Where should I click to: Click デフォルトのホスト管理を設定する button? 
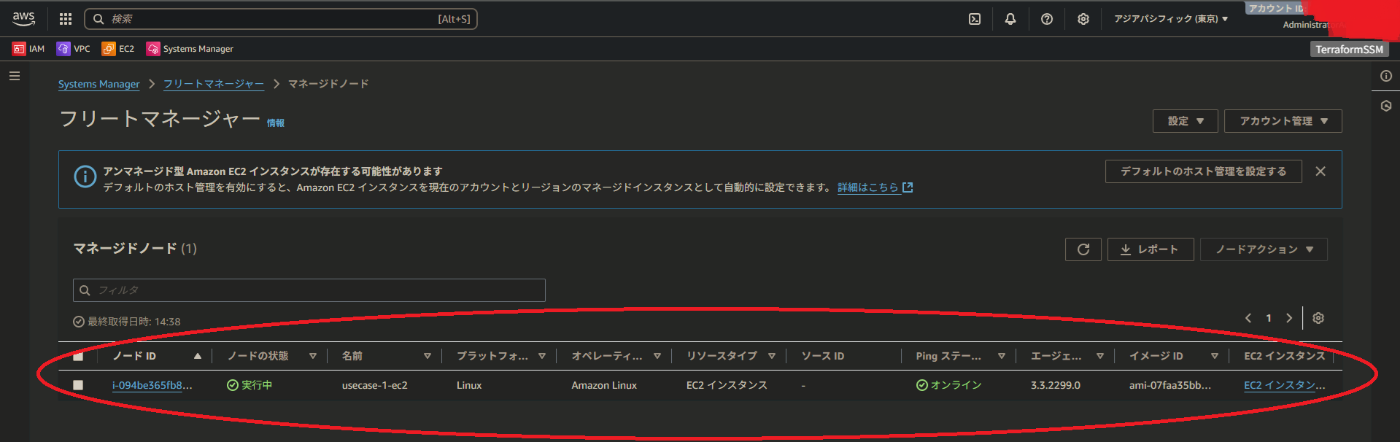click(x=1203, y=171)
